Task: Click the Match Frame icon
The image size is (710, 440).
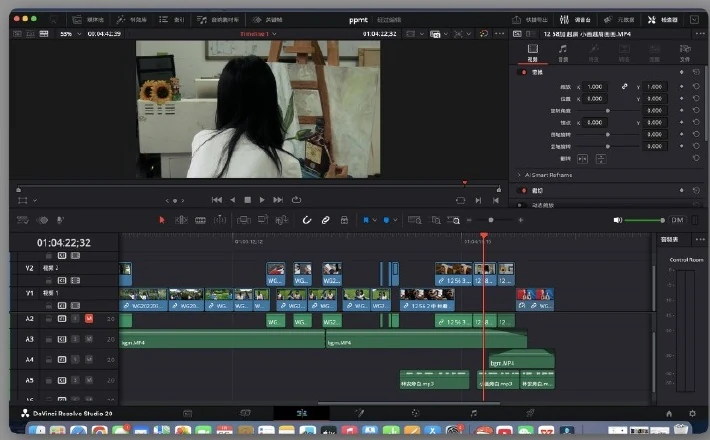Action: pyautogui.click(x=461, y=200)
